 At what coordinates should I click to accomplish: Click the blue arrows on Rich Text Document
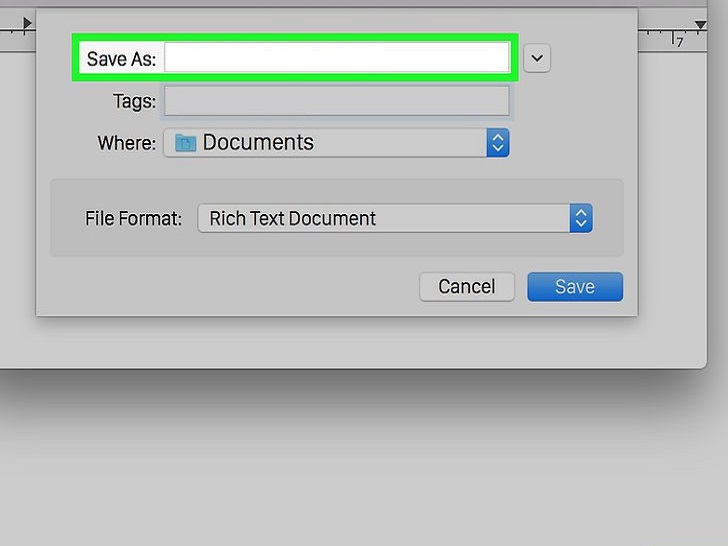coord(581,218)
